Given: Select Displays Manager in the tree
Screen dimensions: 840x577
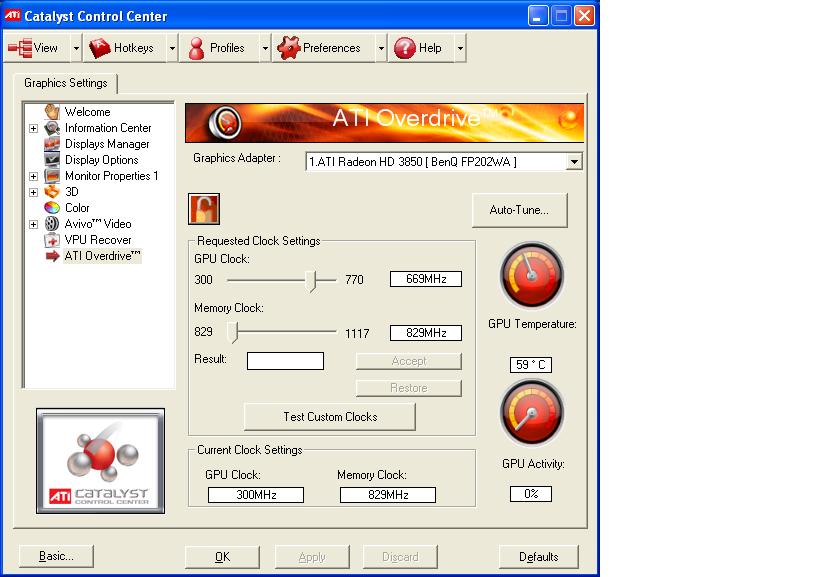Looking at the screenshot, I should click(107, 144).
